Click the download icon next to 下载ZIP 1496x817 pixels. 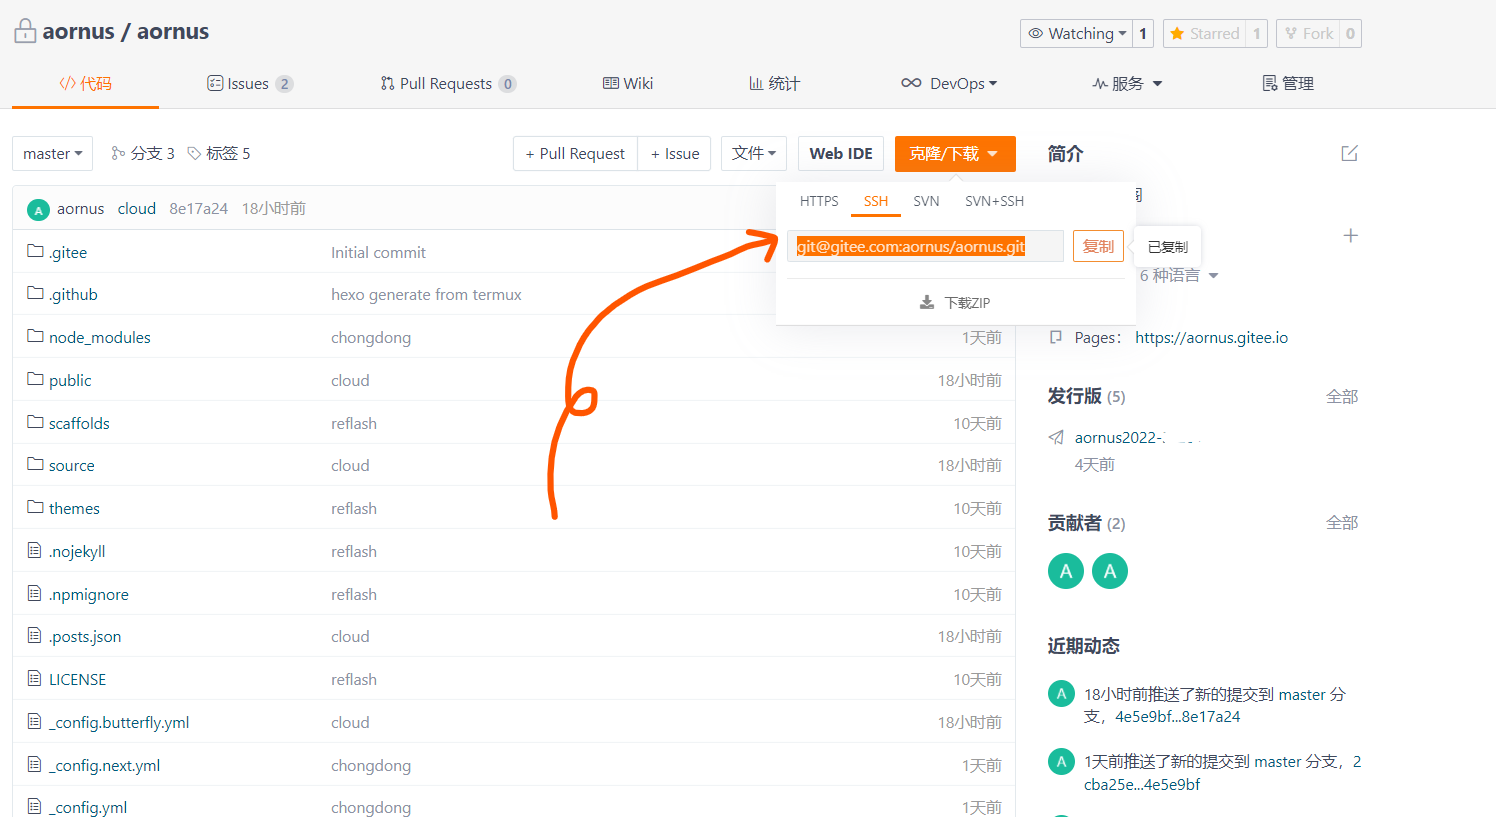[x=927, y=303]
